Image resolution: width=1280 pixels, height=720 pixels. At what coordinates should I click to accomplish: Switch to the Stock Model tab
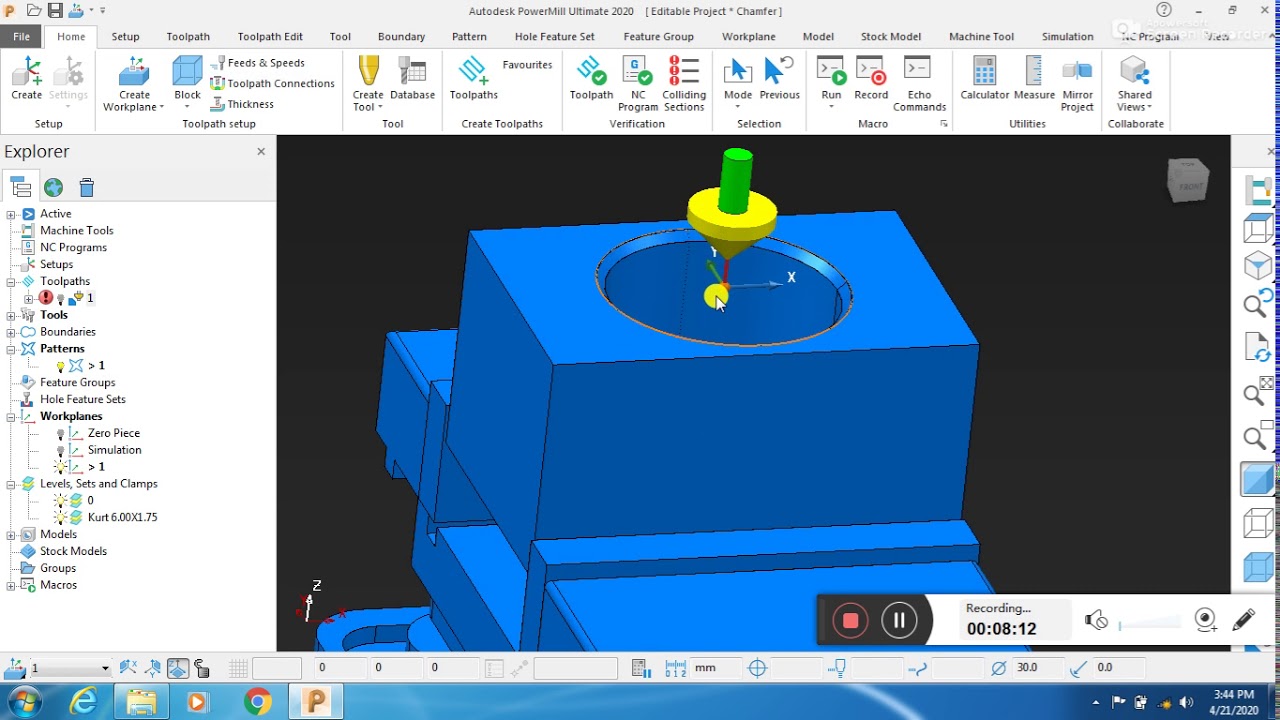[x=891, y=36]
